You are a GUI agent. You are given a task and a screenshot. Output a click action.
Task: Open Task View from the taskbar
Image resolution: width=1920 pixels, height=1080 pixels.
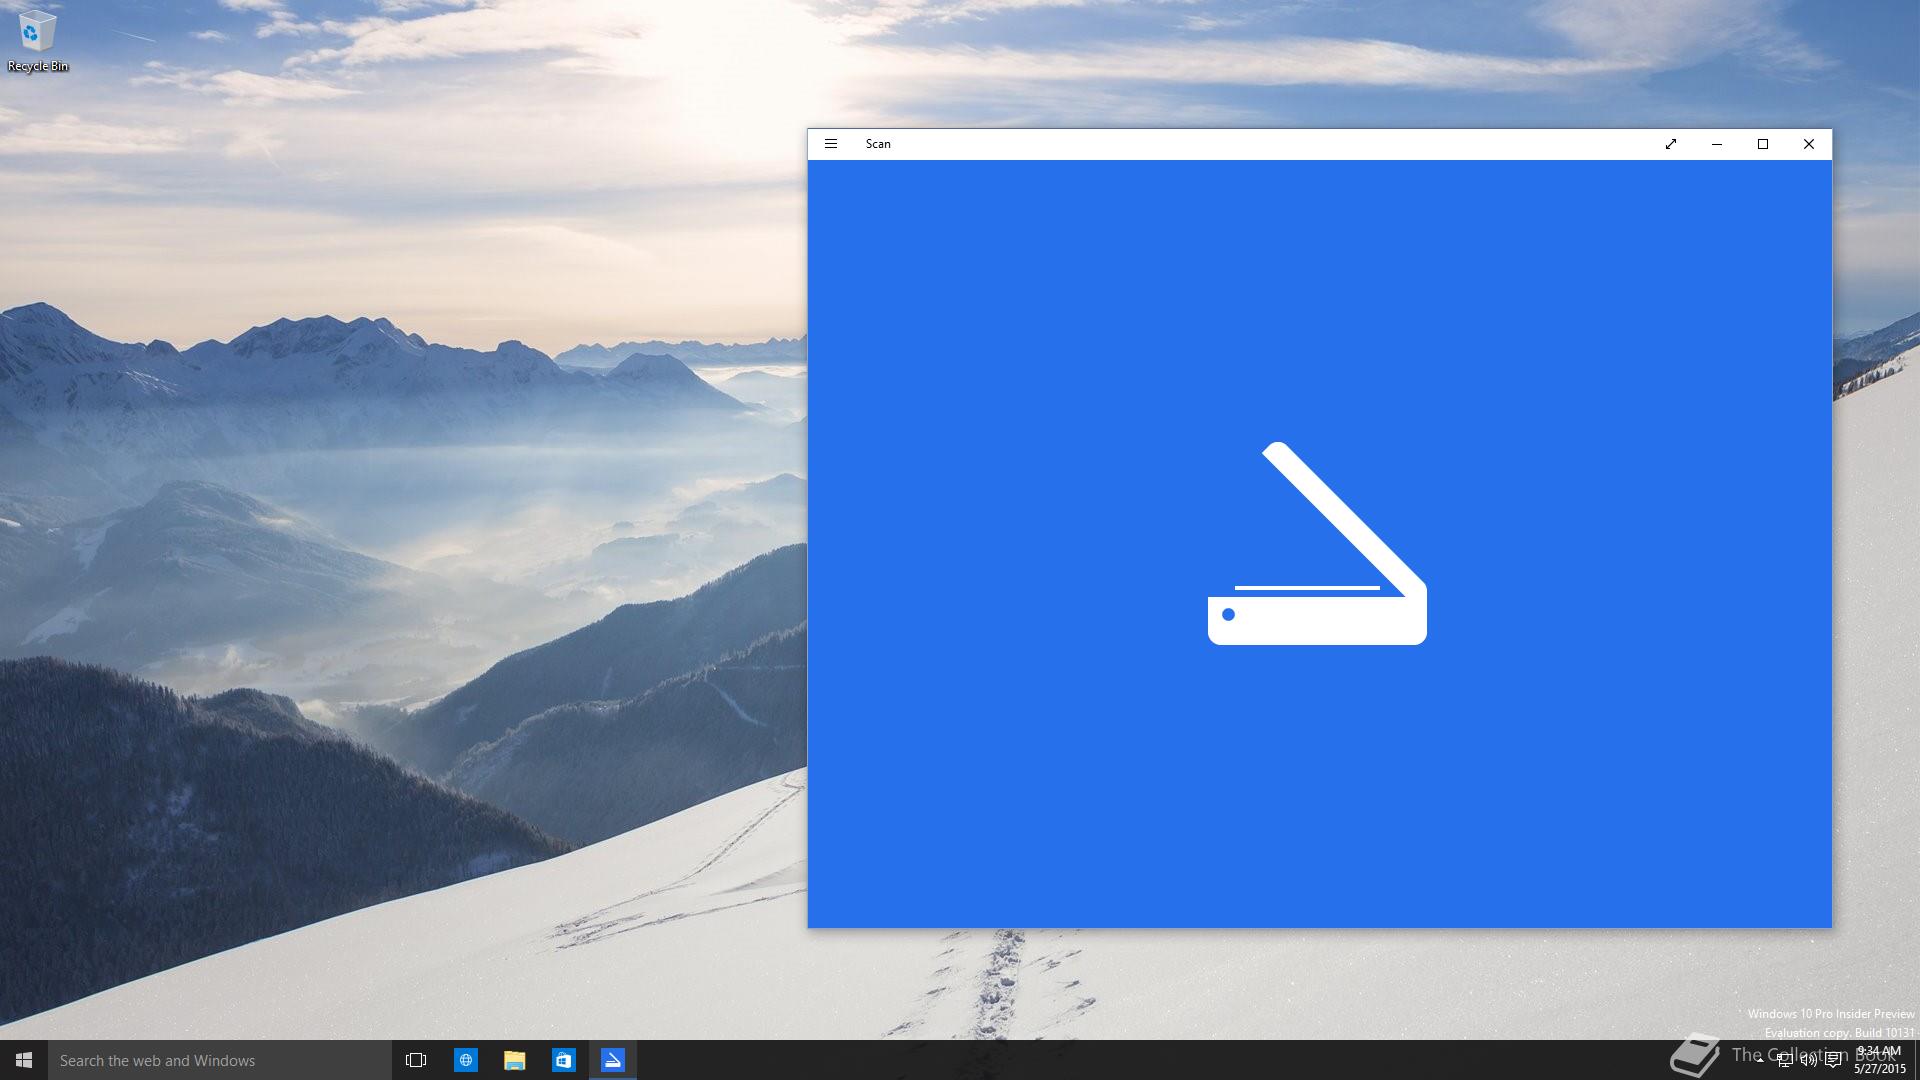pos(416,1060)
